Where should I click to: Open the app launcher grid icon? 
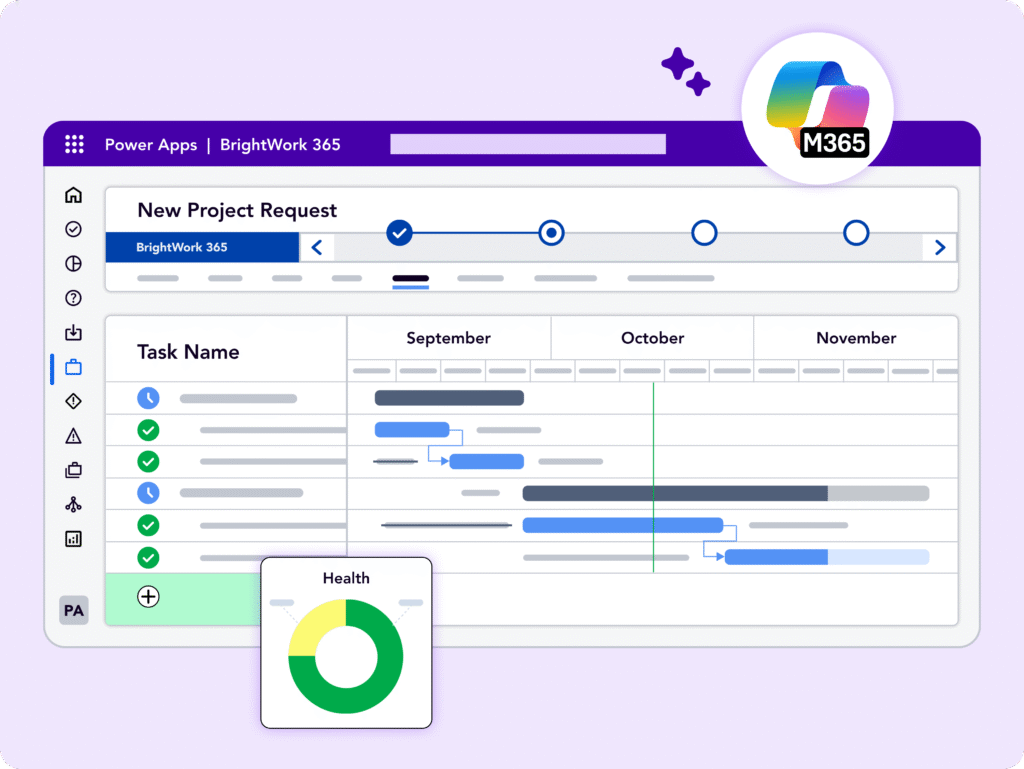tap(74, 145)
